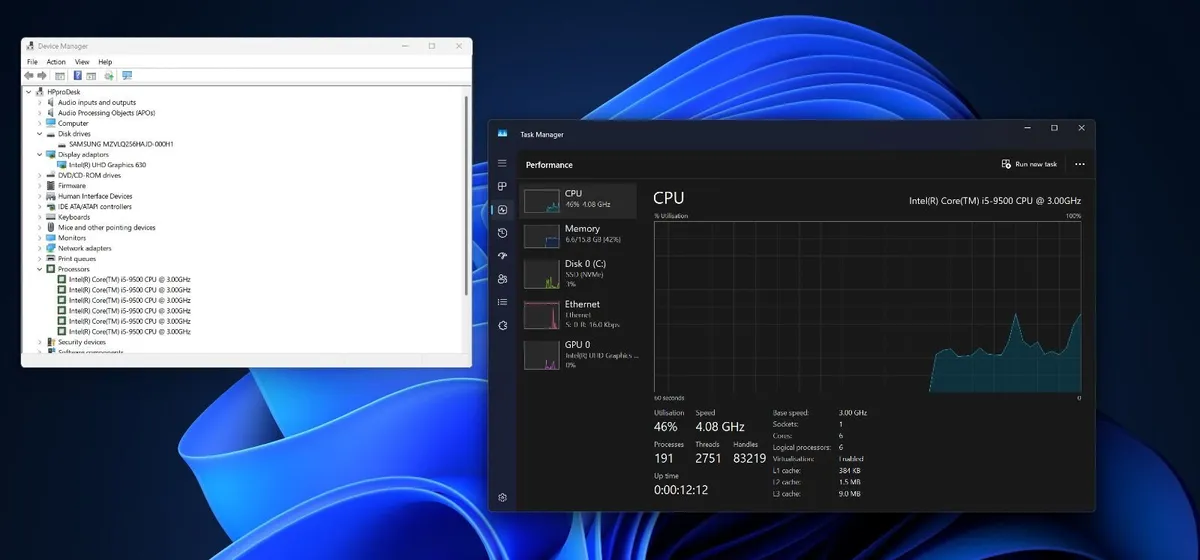Select the Disk 0 (C:) performance card
Screen dimensions: 1200x560
(578, 273)
